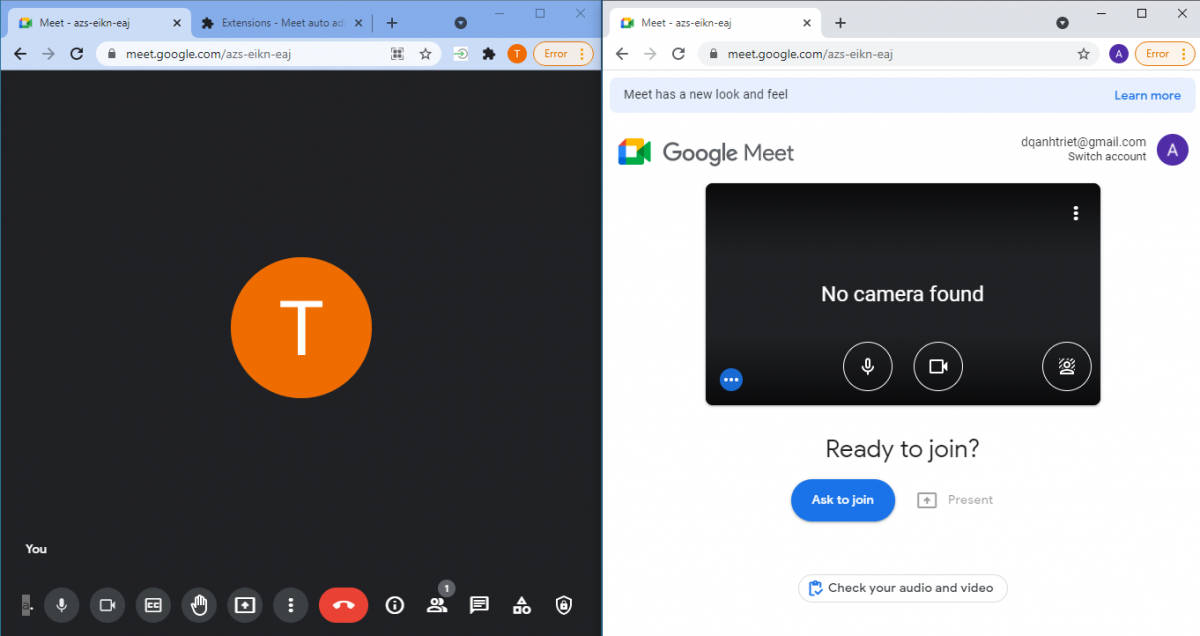Open a new tab in left browser window
This screenshot has width=1200, height=636.
[391, 23]
